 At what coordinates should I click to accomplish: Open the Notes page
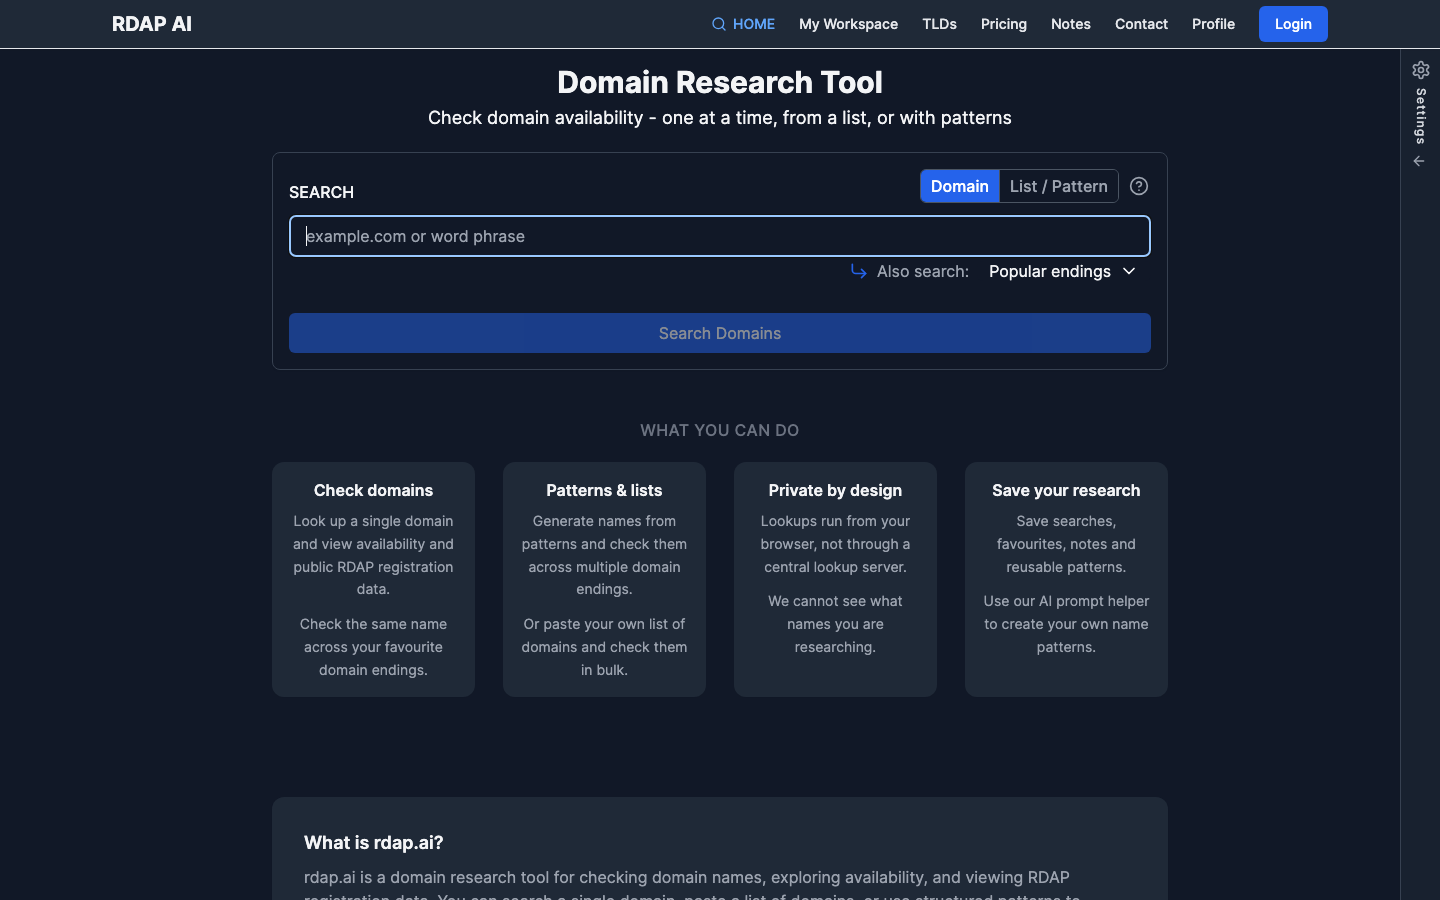[1070, 24]
